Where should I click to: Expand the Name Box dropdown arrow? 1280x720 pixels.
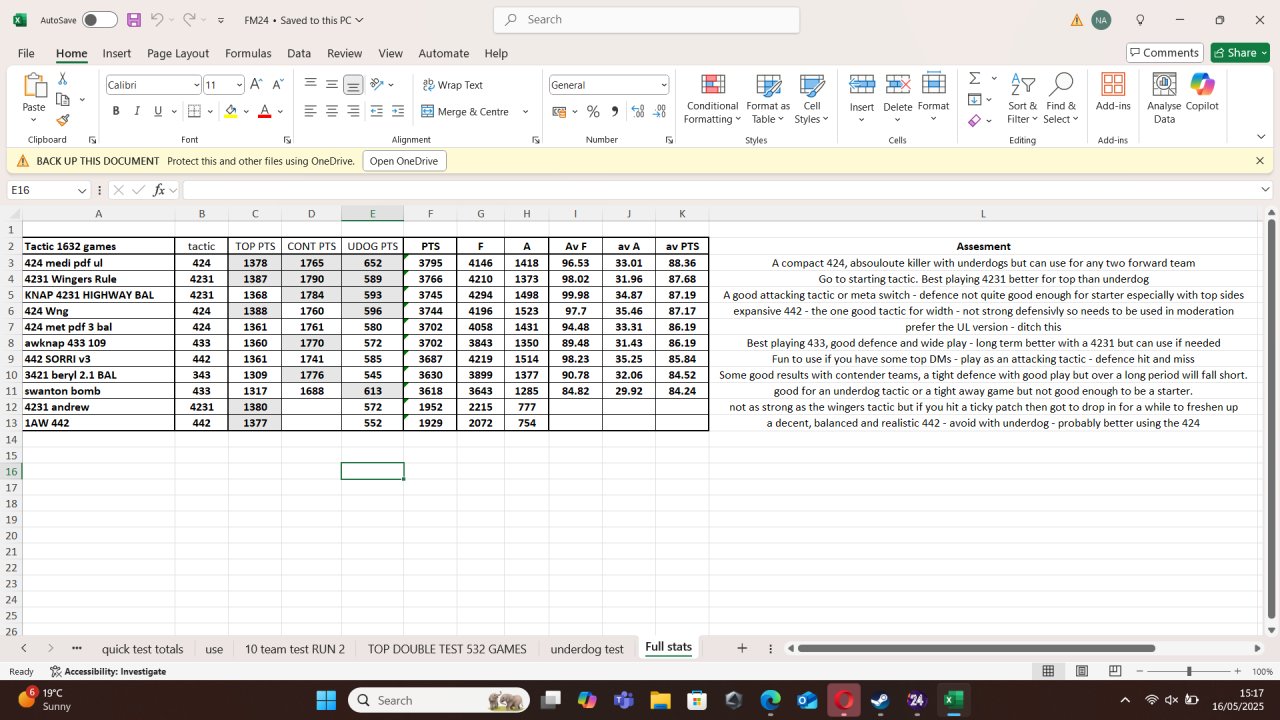pyautogui.click(x=82, y=190)
